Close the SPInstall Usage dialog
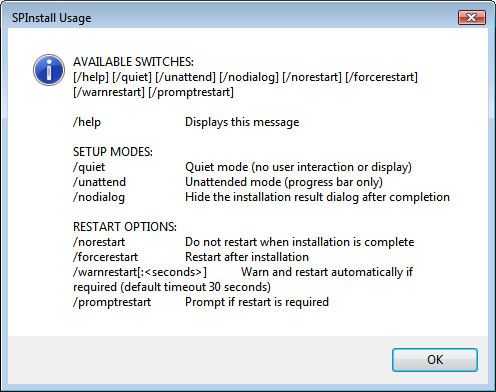This screenshot has width=496, height=392. (x=472, y=17)
